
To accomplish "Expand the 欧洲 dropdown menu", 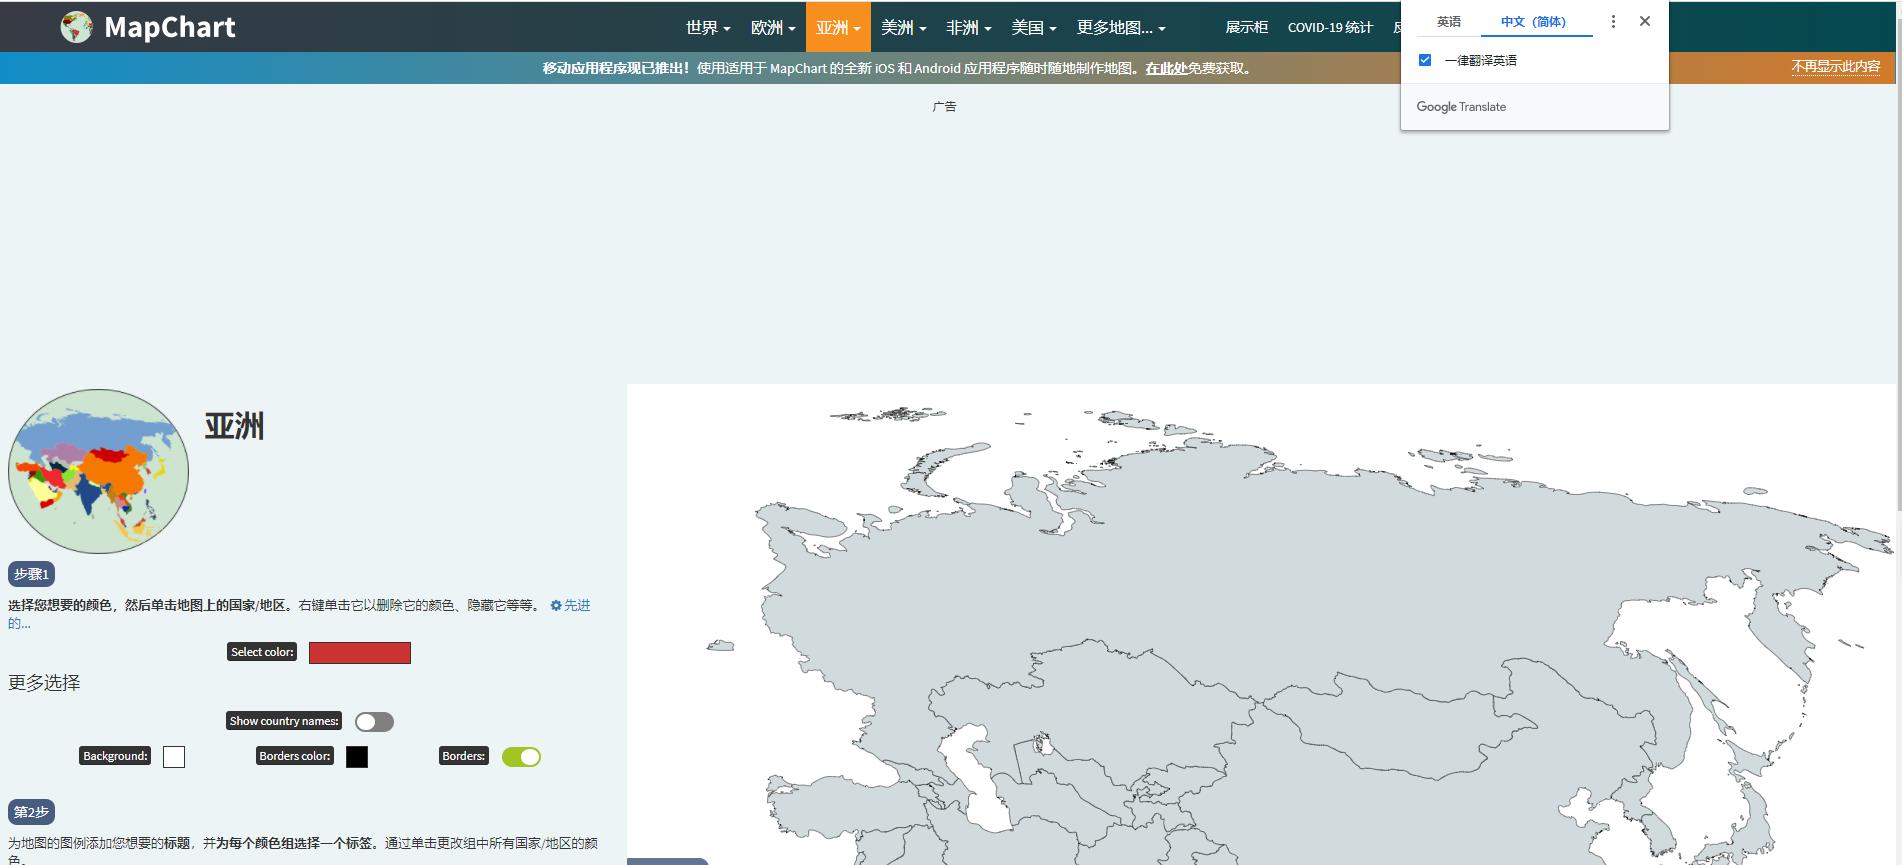I will click(772, 28).
